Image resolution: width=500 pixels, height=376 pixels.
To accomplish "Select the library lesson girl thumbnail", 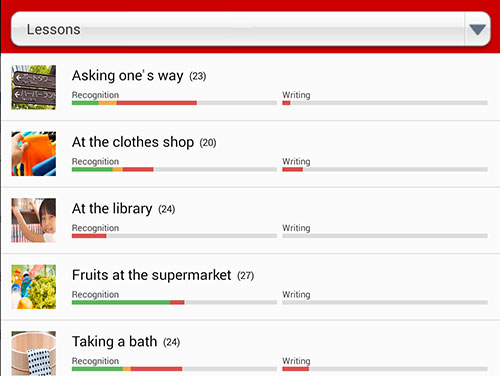I will point(34,220).
